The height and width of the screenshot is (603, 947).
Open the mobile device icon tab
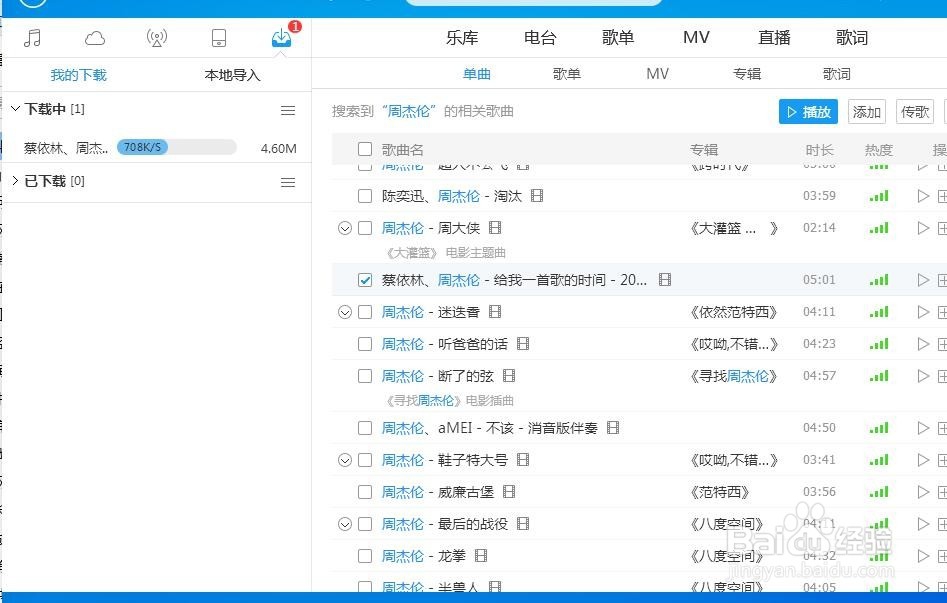[x=219, y=38]
